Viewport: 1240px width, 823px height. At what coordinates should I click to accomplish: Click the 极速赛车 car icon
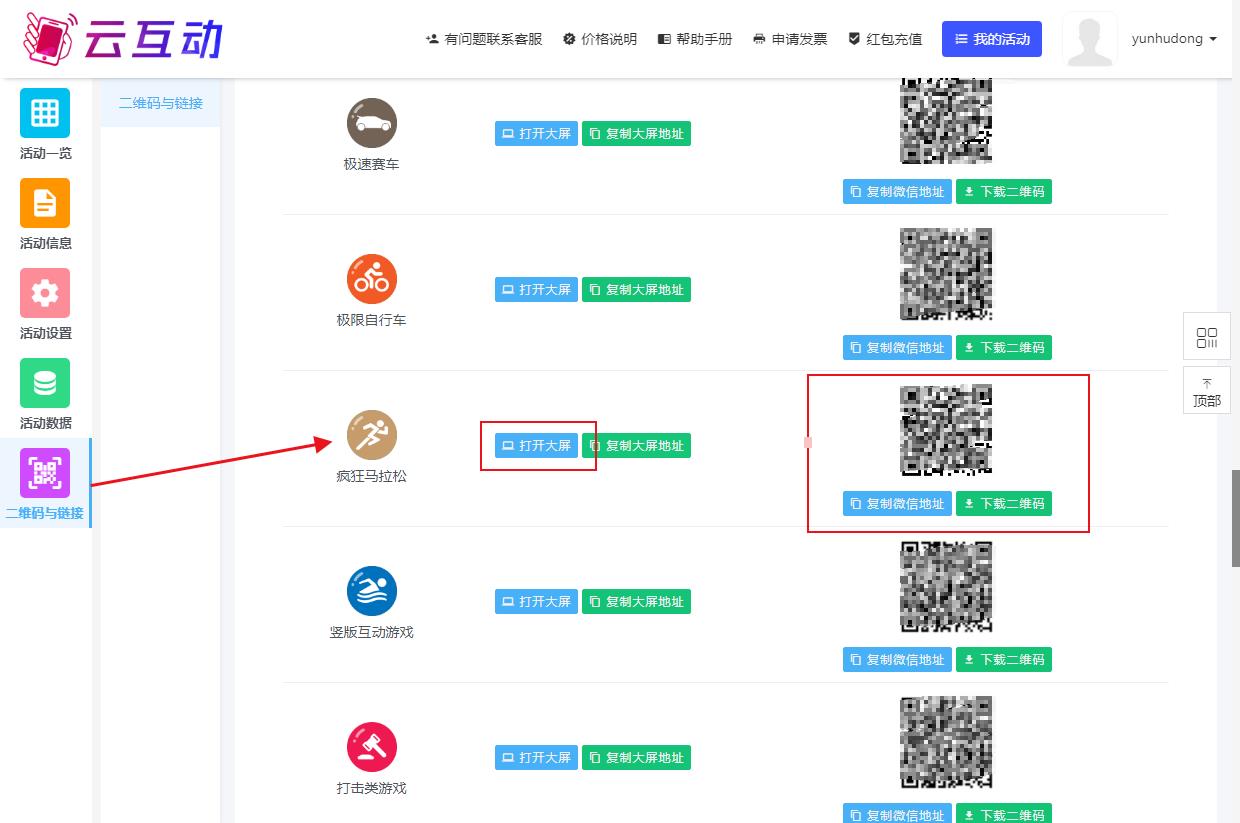372,123
